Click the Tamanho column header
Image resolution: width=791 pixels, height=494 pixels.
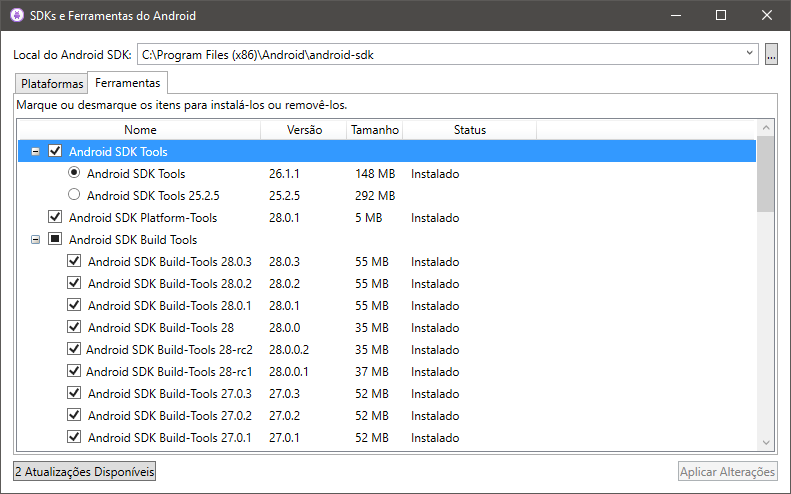[375, 130]
